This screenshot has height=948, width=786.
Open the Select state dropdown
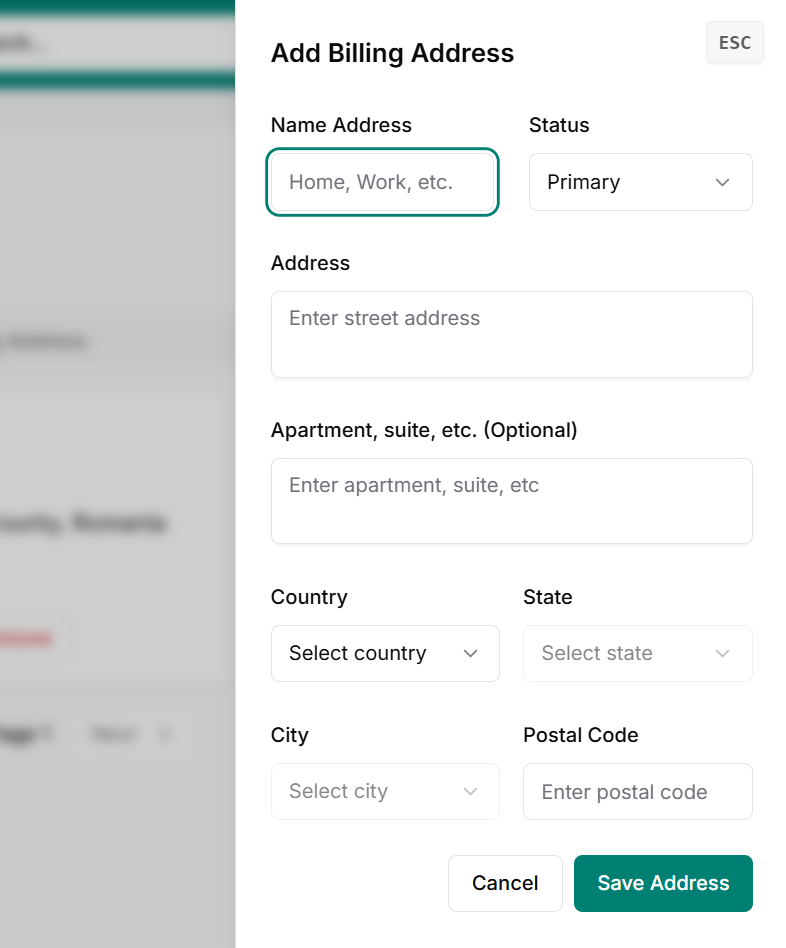pos(637,653)
